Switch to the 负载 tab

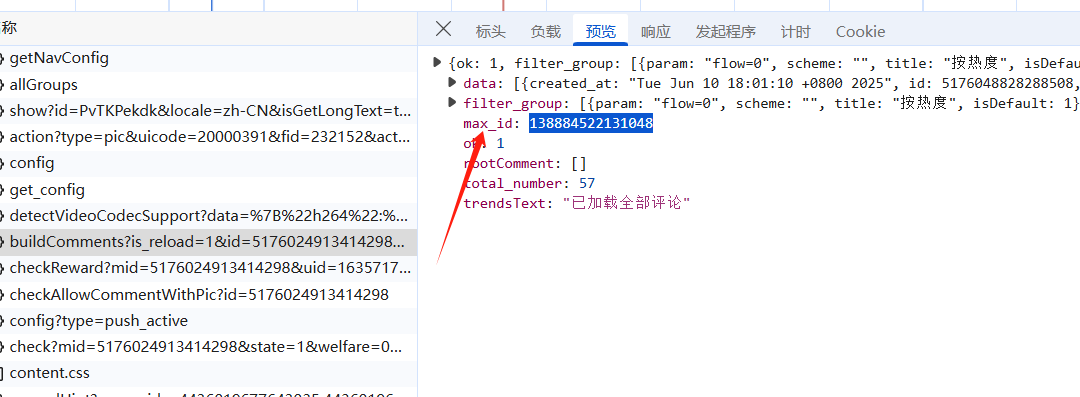pos(546,32)
